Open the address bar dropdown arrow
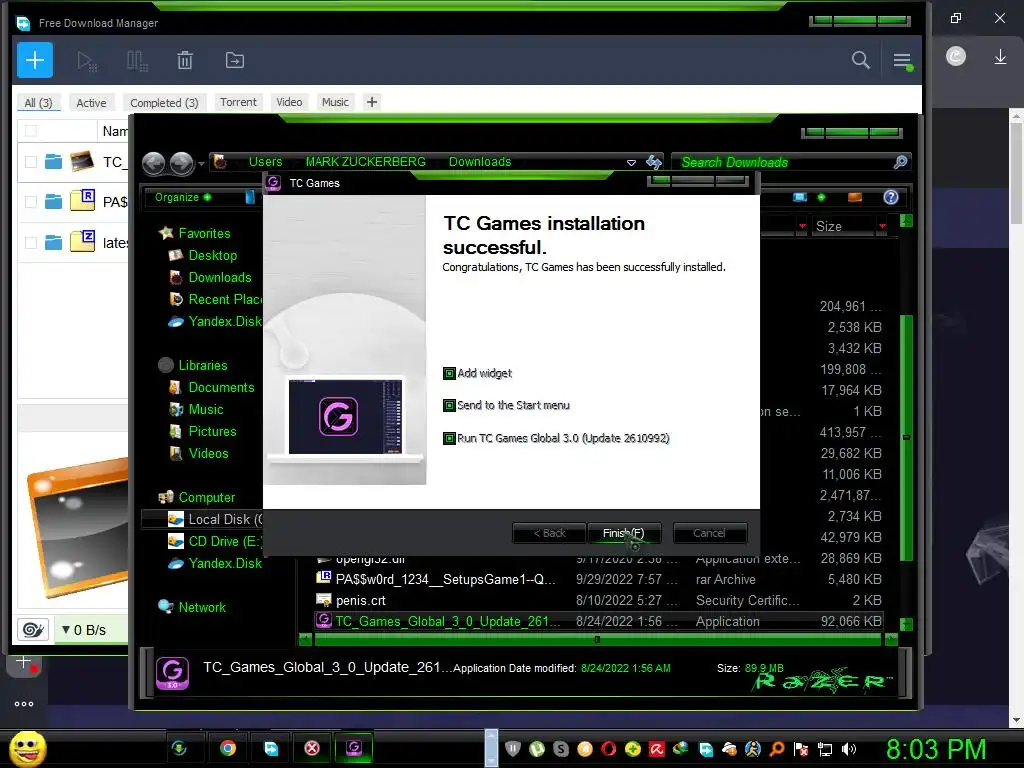The width and height of the screenshot is (1024, 768). [631, 163]
